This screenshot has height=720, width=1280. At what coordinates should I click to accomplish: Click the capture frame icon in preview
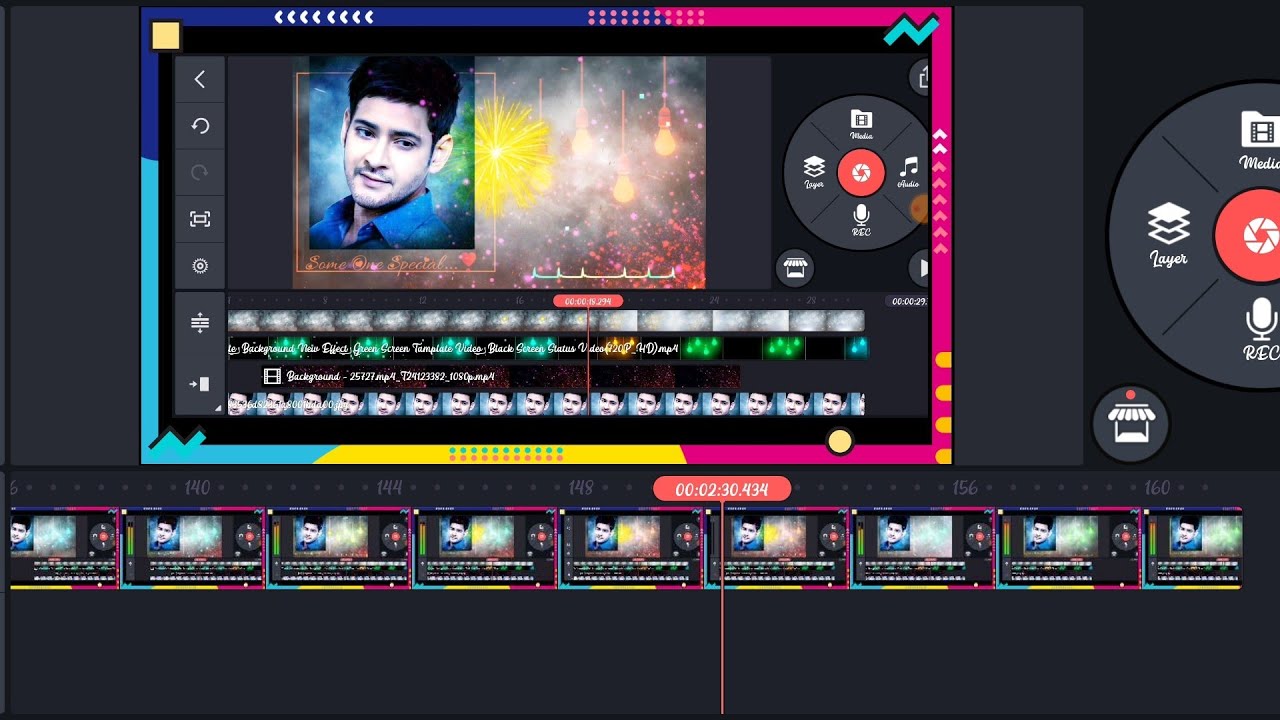[200, 219]
